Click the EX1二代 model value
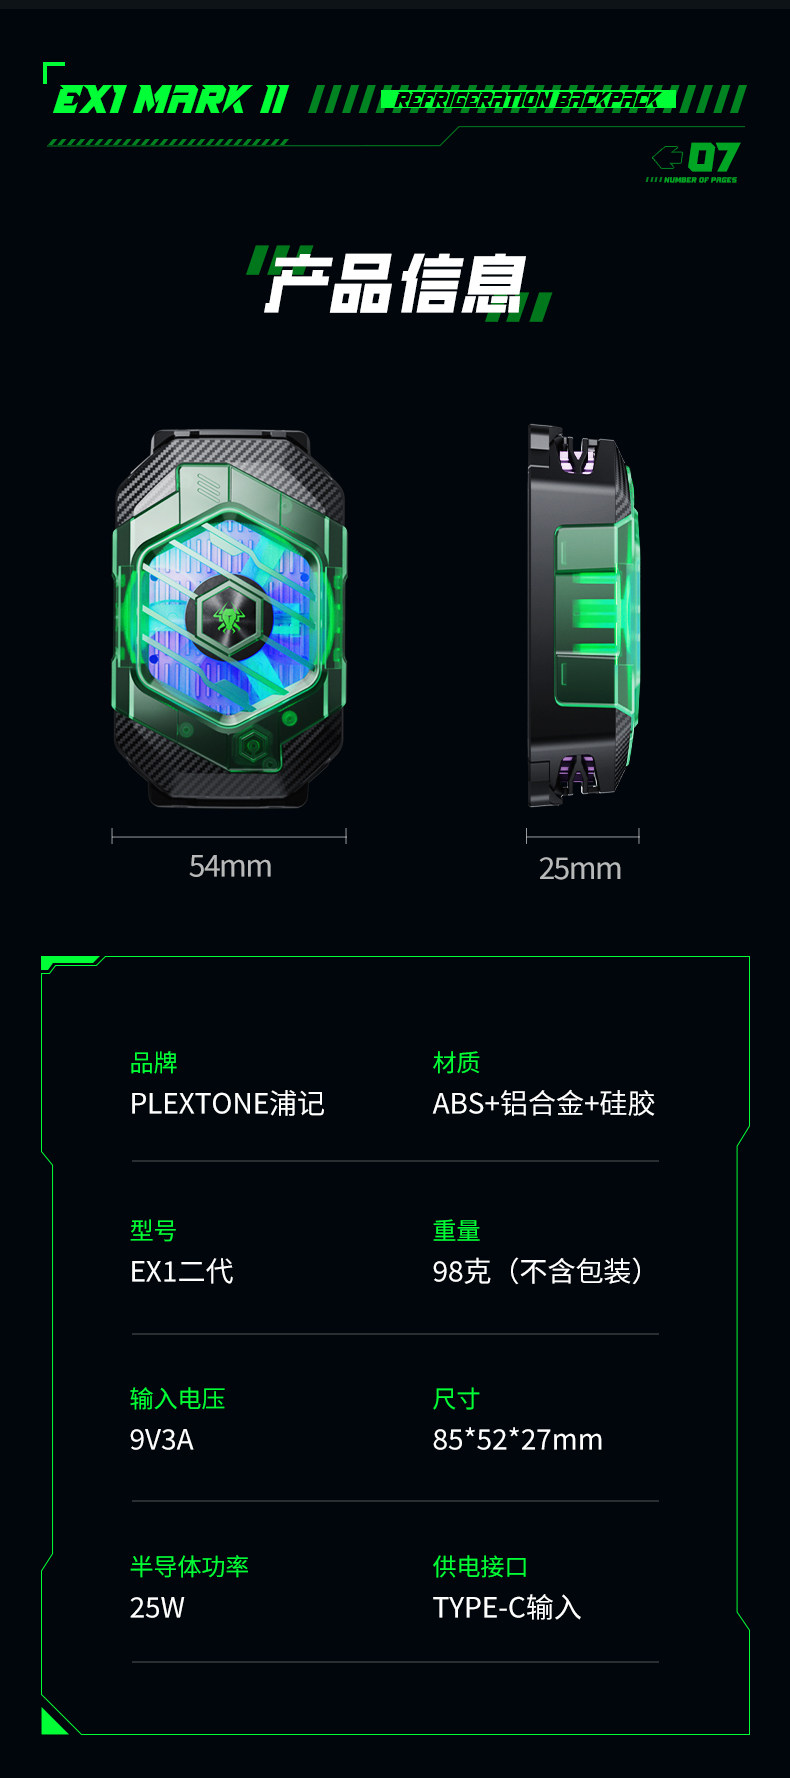790x1778 pixels. [x=181, y=1271]
